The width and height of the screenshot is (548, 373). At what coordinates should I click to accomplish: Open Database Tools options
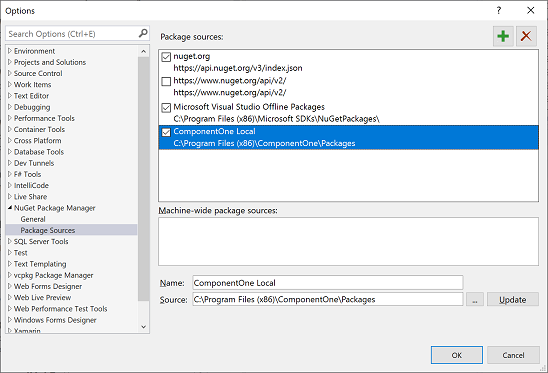pos(39,152)
